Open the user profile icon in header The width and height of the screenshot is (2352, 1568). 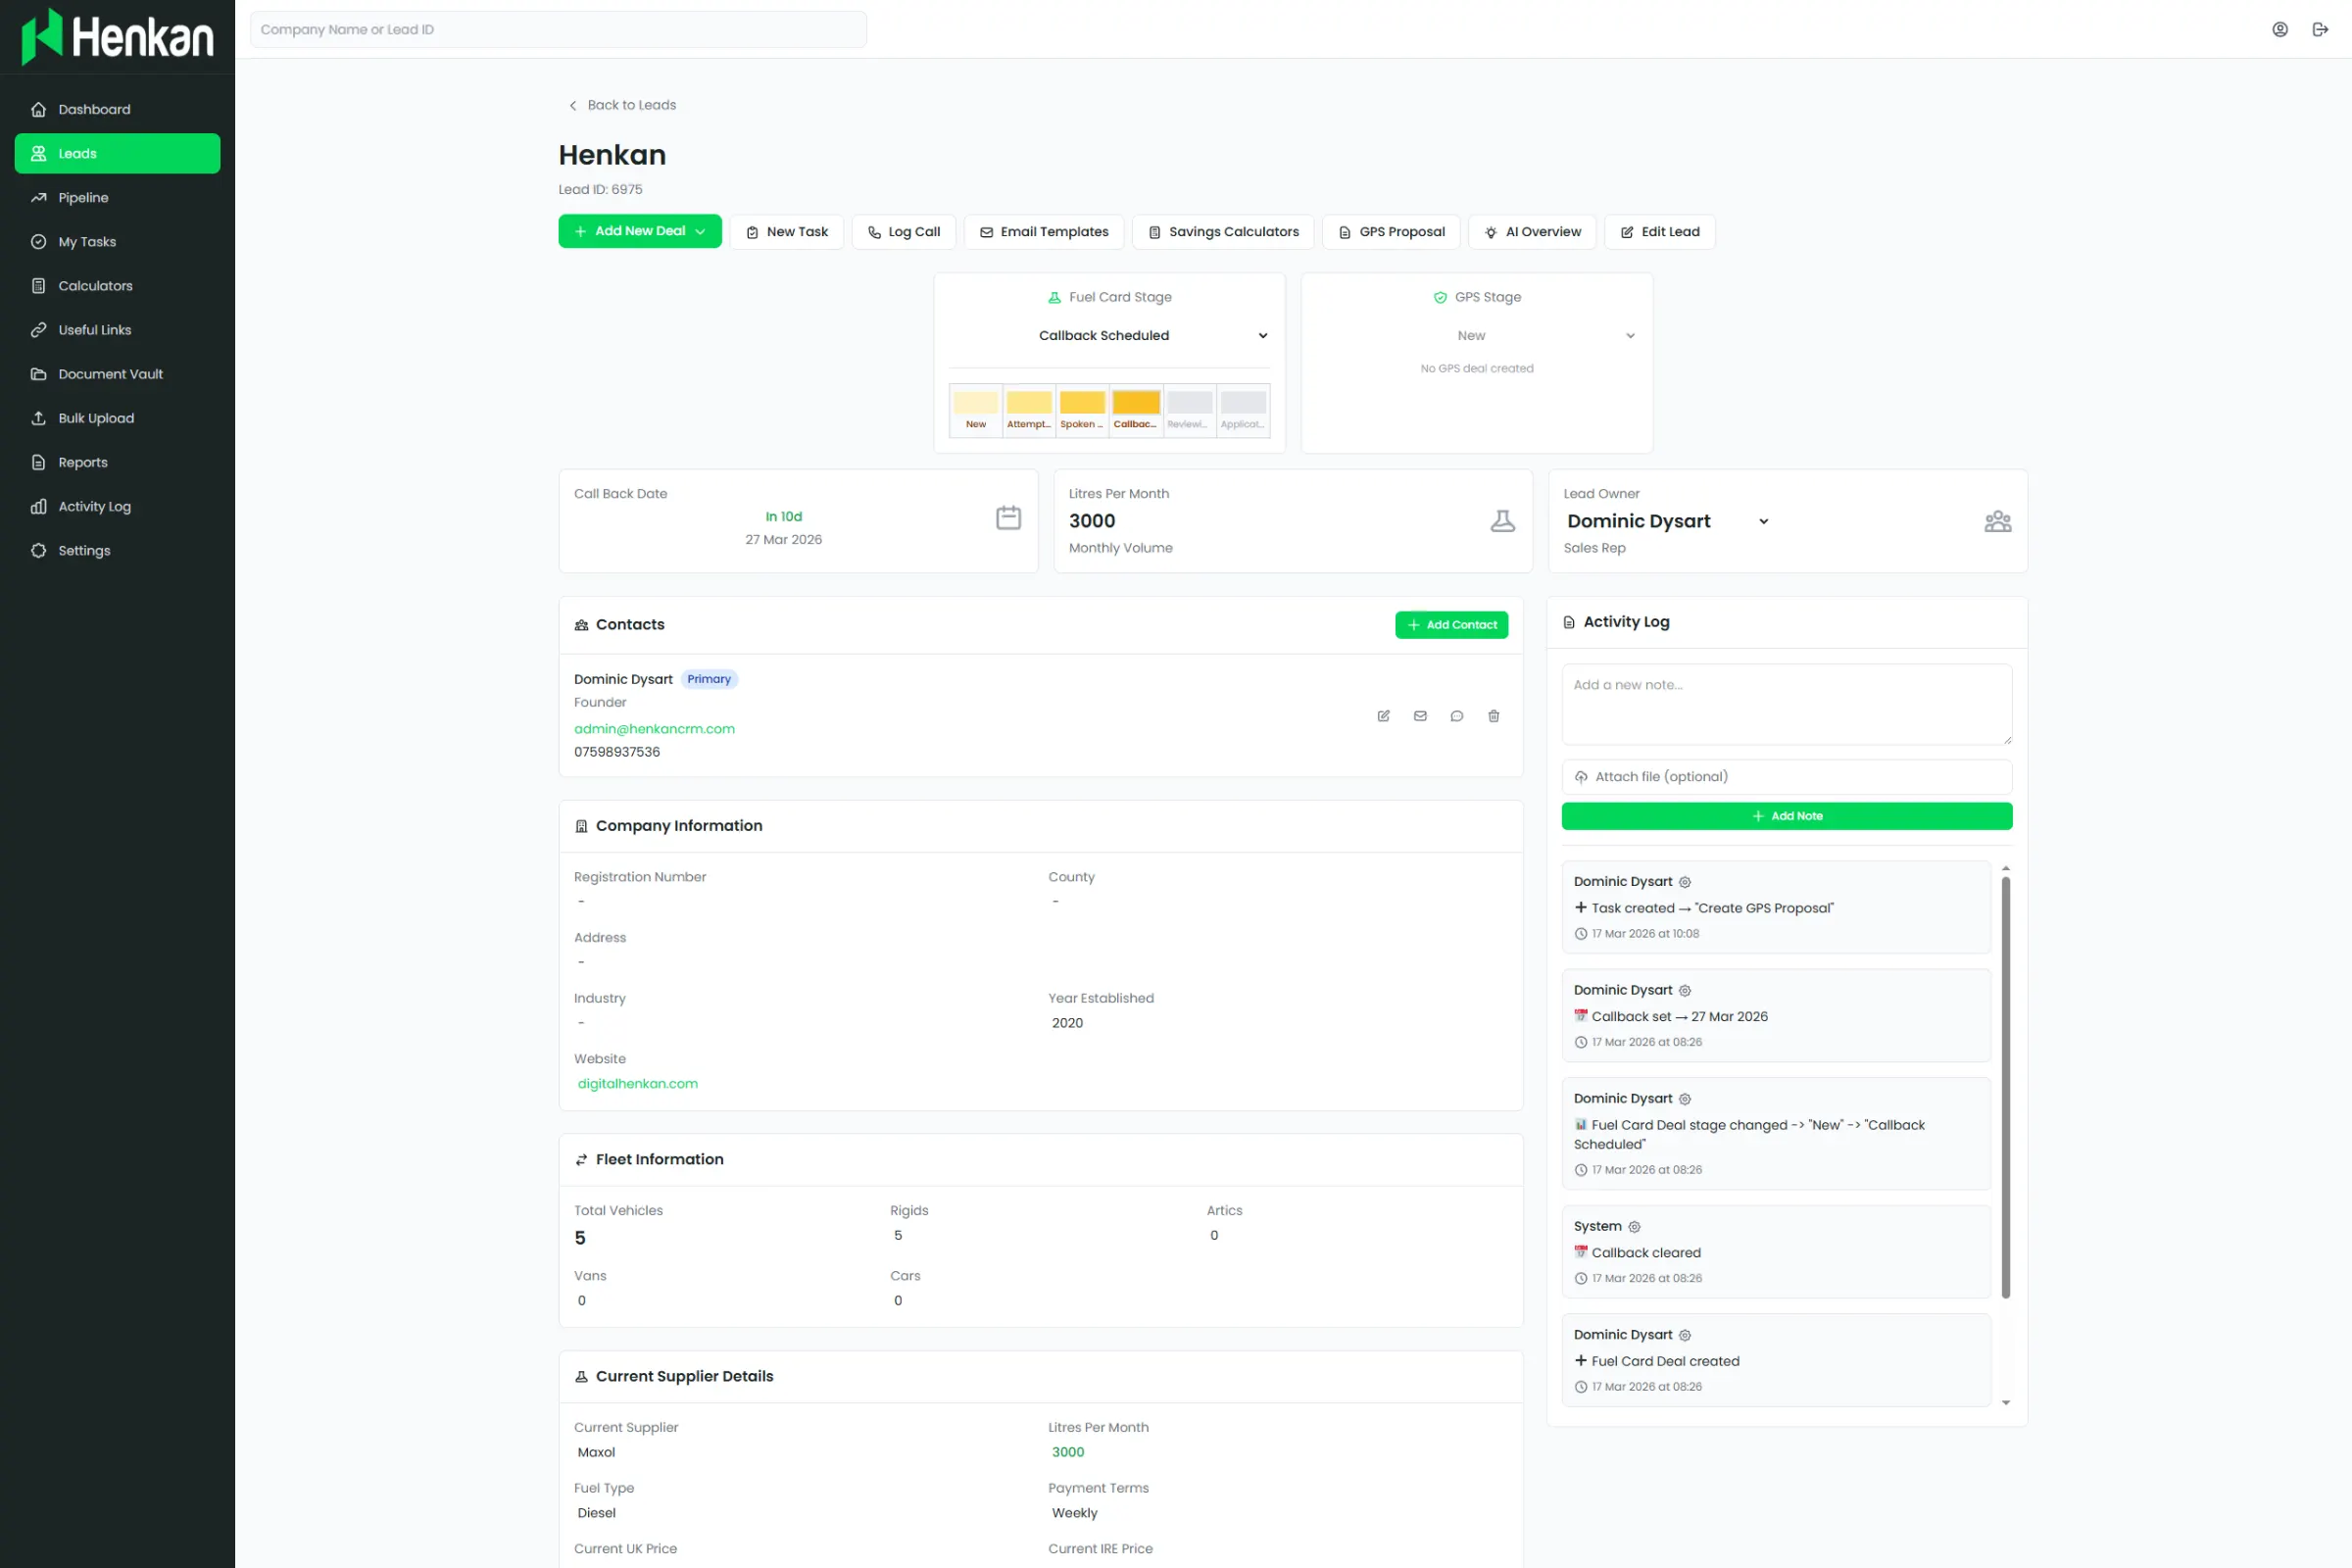pos(2279,29)
